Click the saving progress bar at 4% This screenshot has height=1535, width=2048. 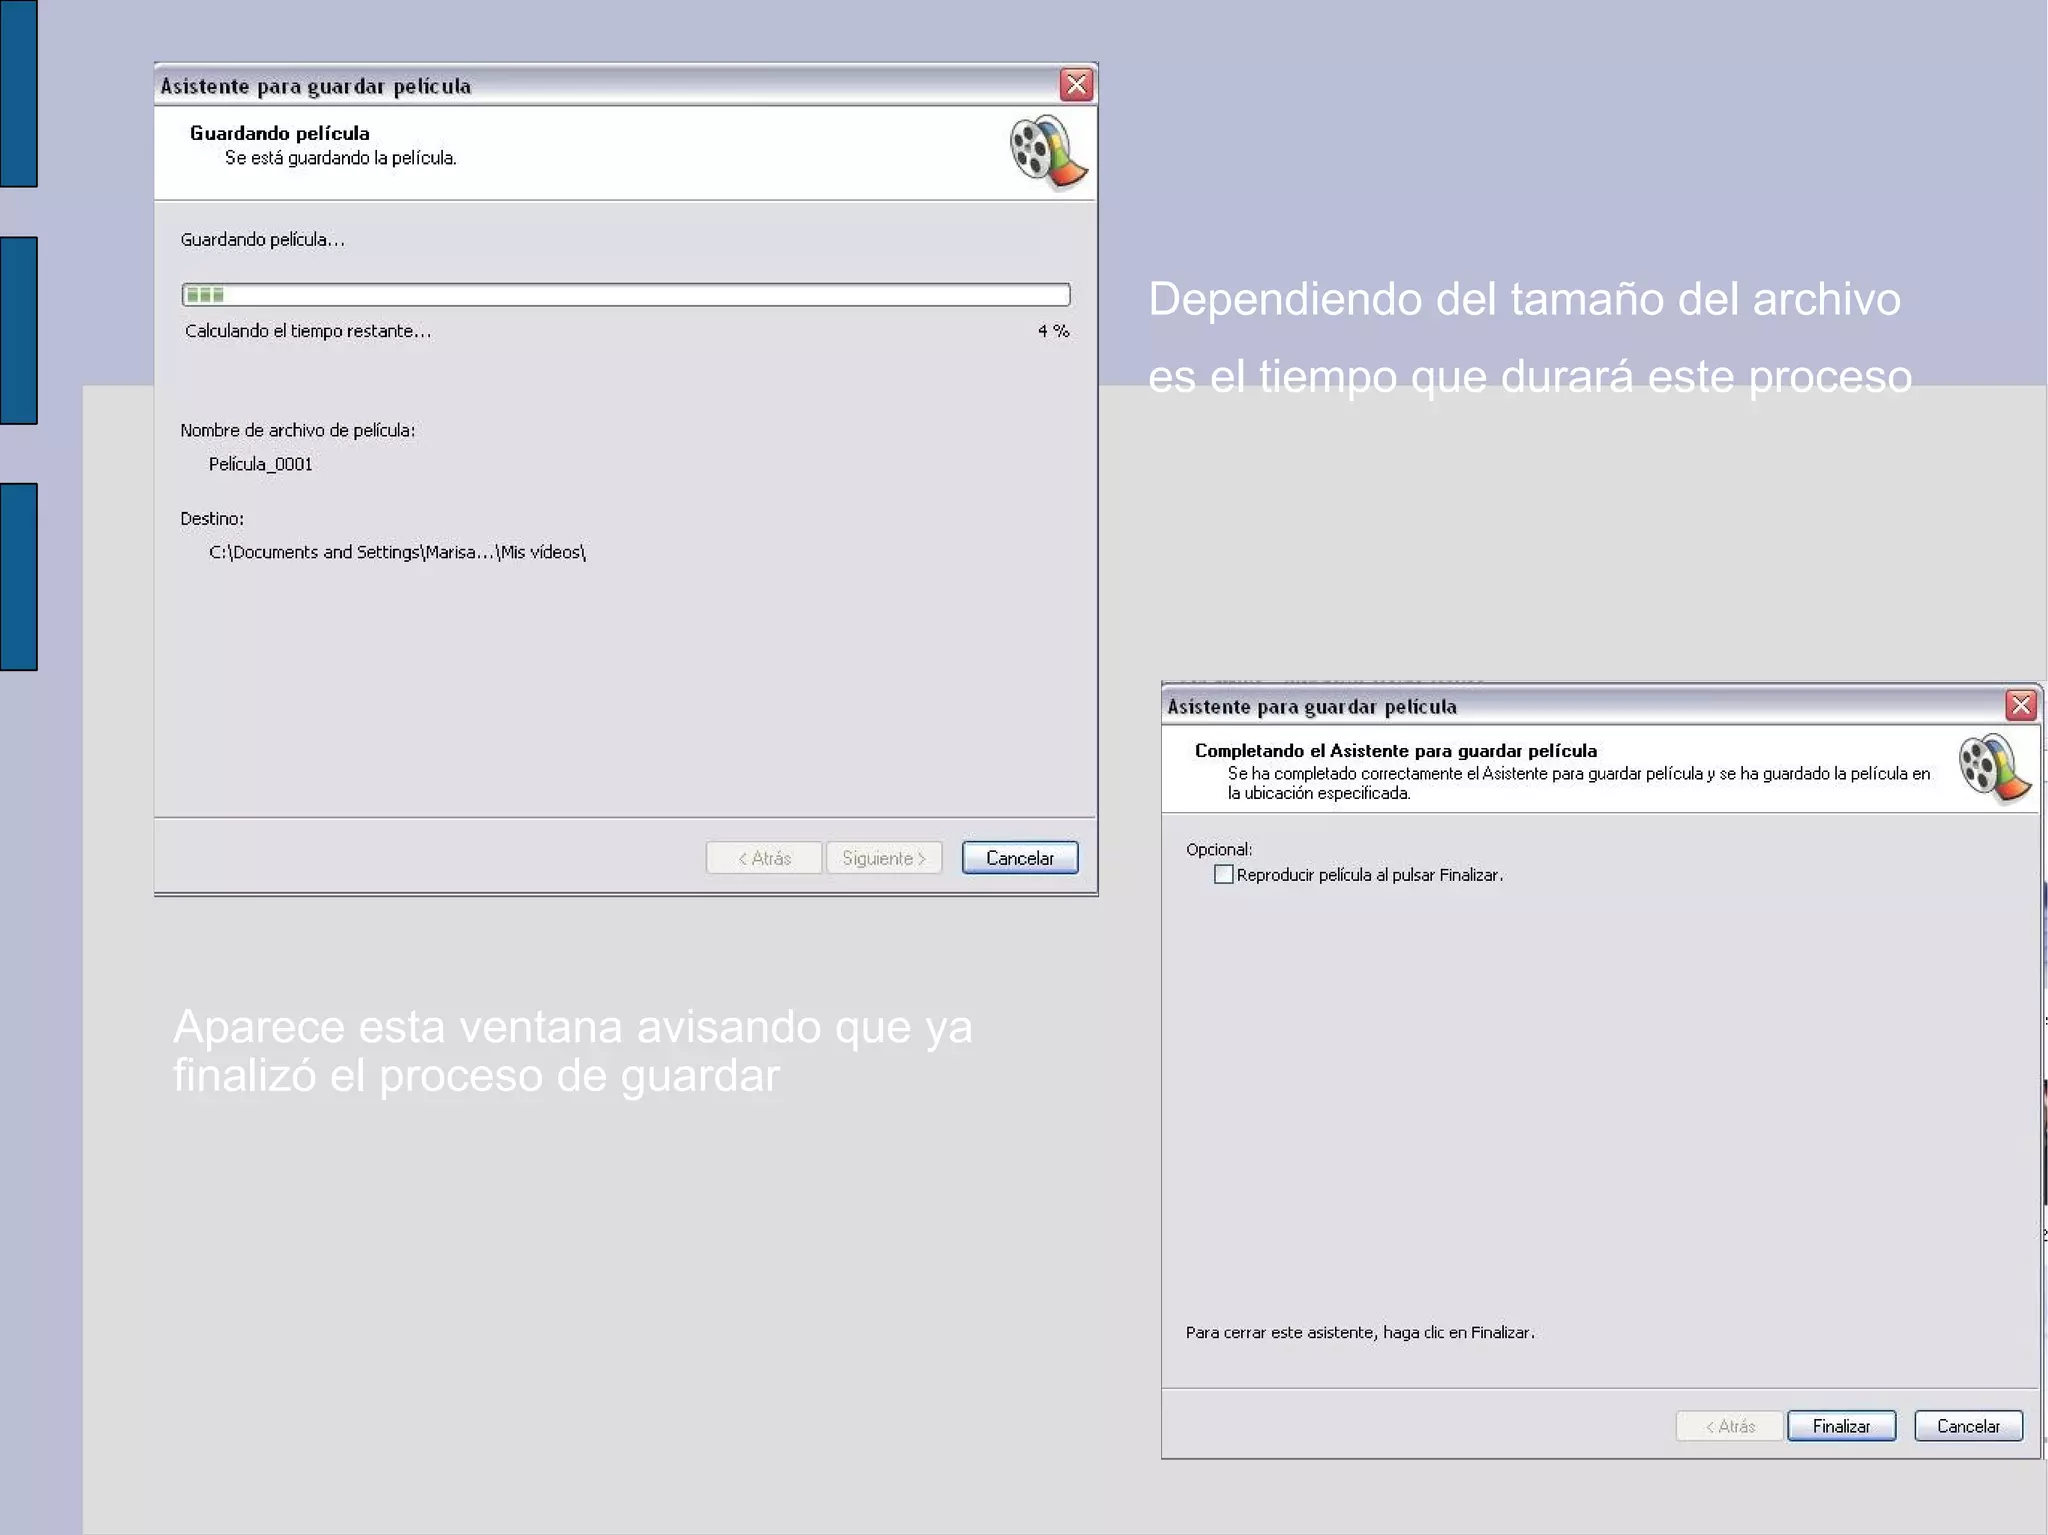[x=626, y=294]
